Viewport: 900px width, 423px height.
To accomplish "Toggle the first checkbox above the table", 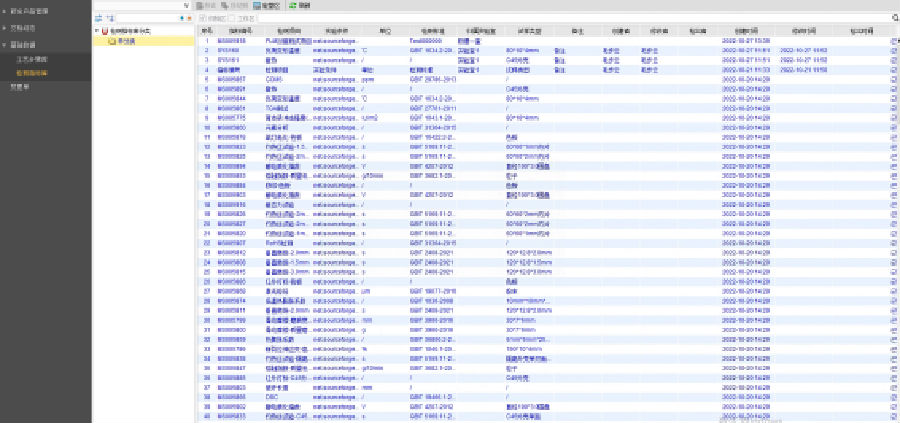I will [202, 18].
